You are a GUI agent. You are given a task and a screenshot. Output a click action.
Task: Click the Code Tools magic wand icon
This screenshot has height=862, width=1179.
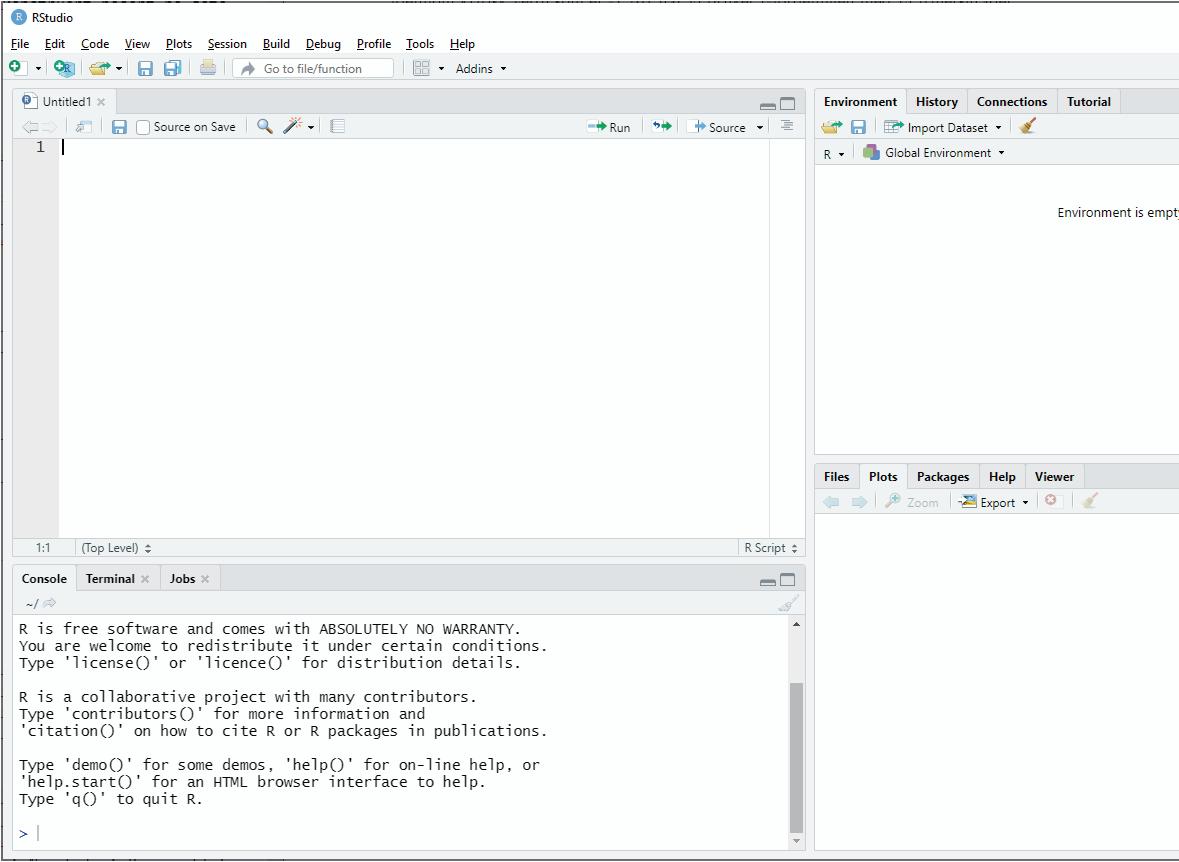pyautogui.click(x=292, y=126)
